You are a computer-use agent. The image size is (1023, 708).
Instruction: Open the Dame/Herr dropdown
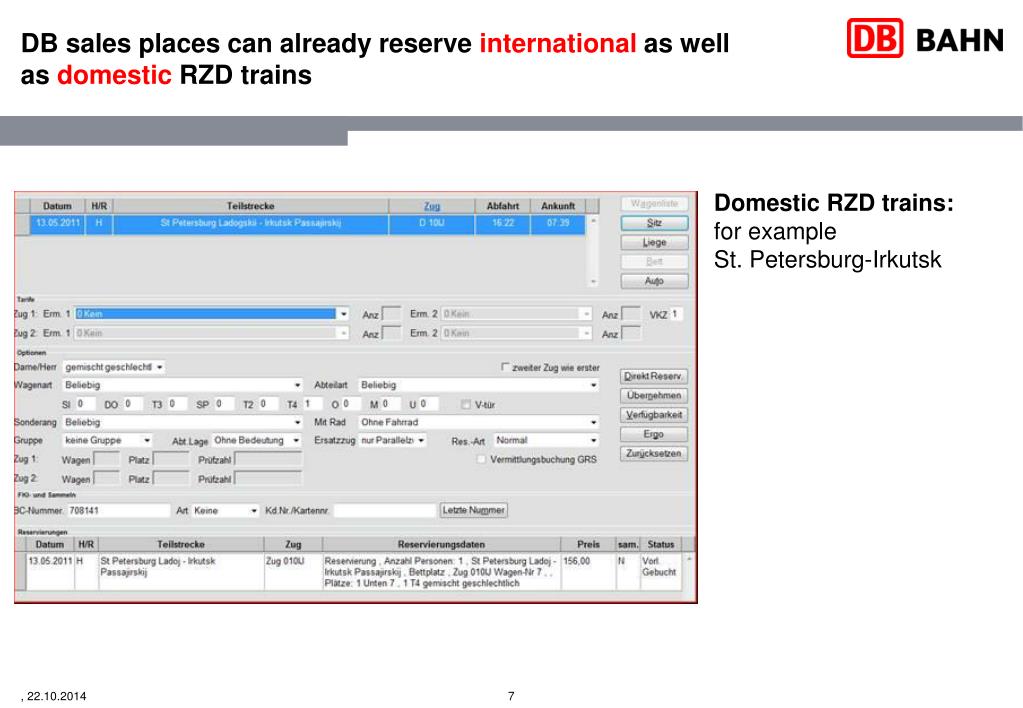coord(159,367)
